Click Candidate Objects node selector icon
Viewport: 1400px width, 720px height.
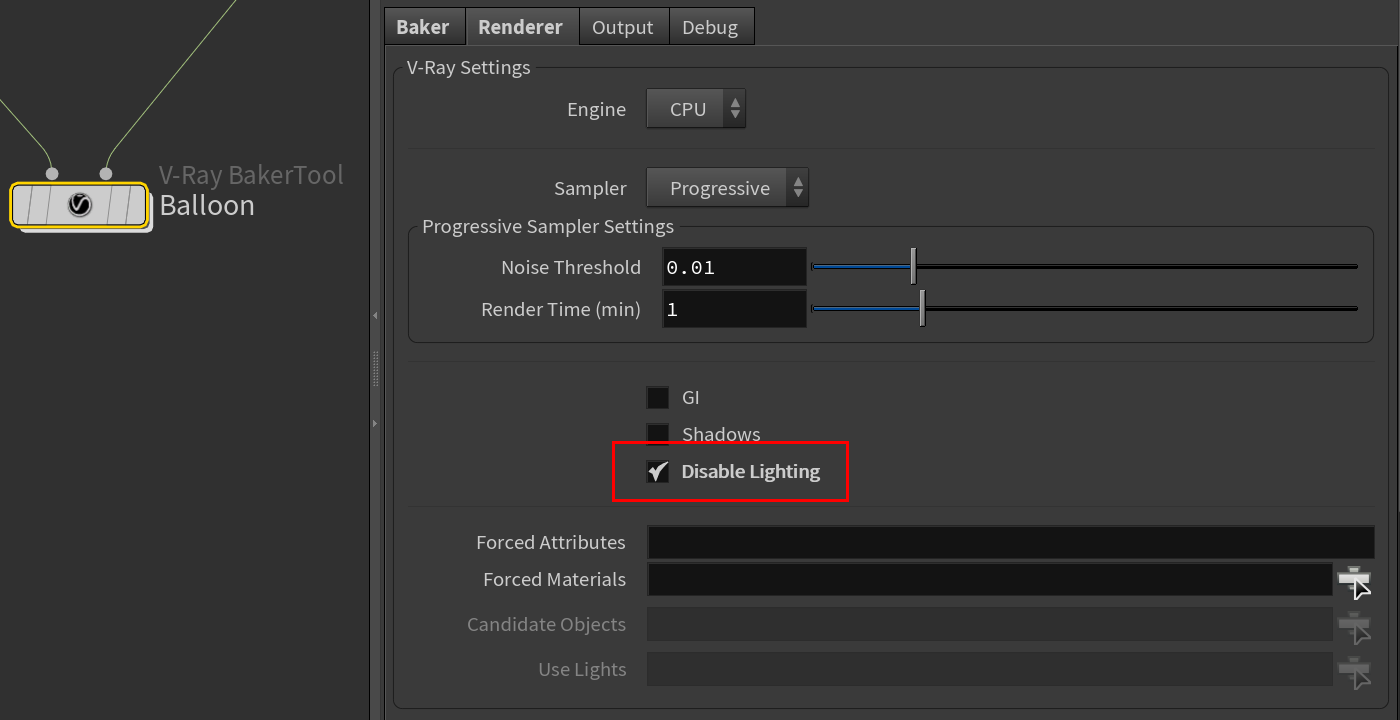coord(1354,625)
